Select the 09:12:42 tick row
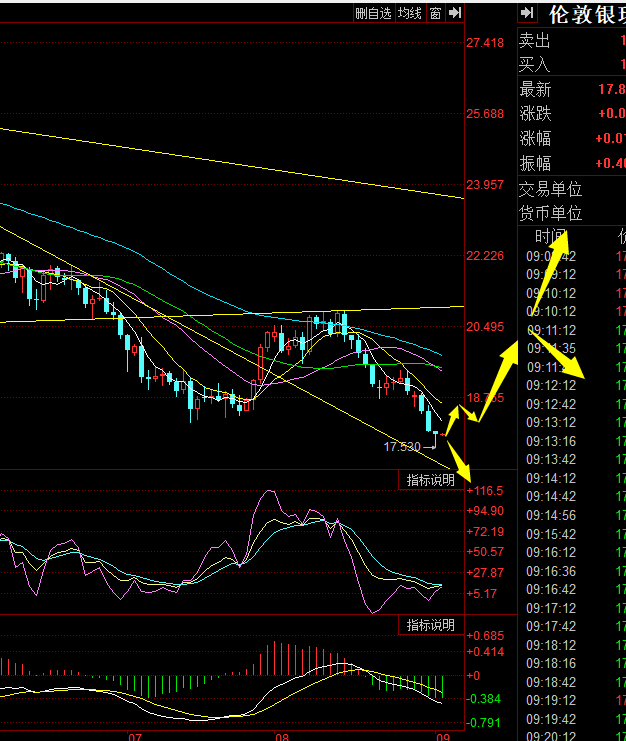The image size is (626, 741). click(x=572, y=405)
